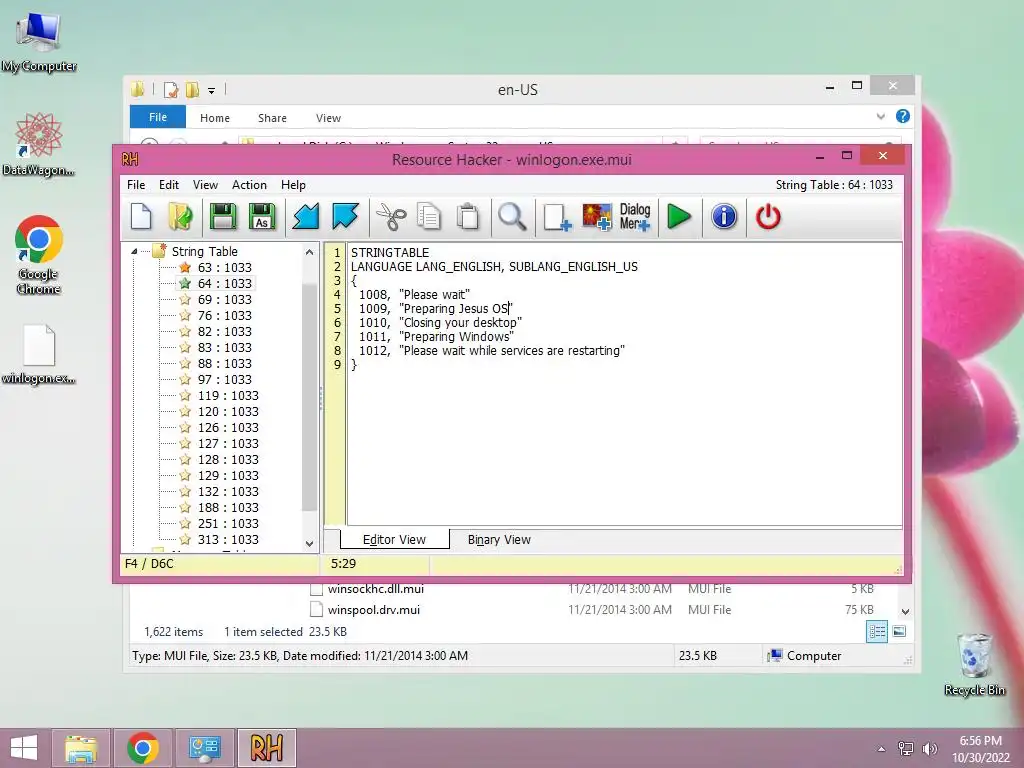
Task: Click the Control Panel taskbar icon
Action: click(x=204, y=748)
